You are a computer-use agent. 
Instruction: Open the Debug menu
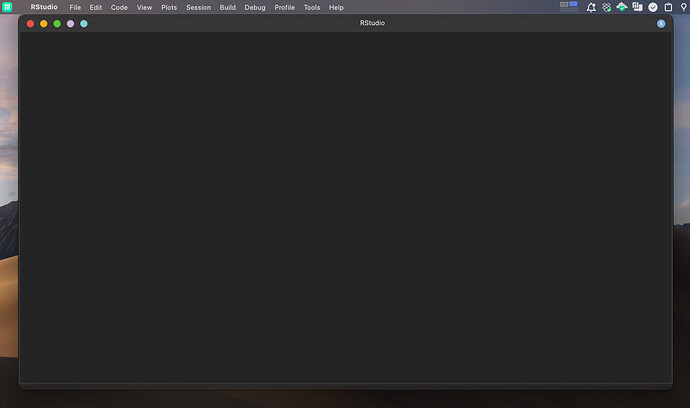click(x=255, y=7)
